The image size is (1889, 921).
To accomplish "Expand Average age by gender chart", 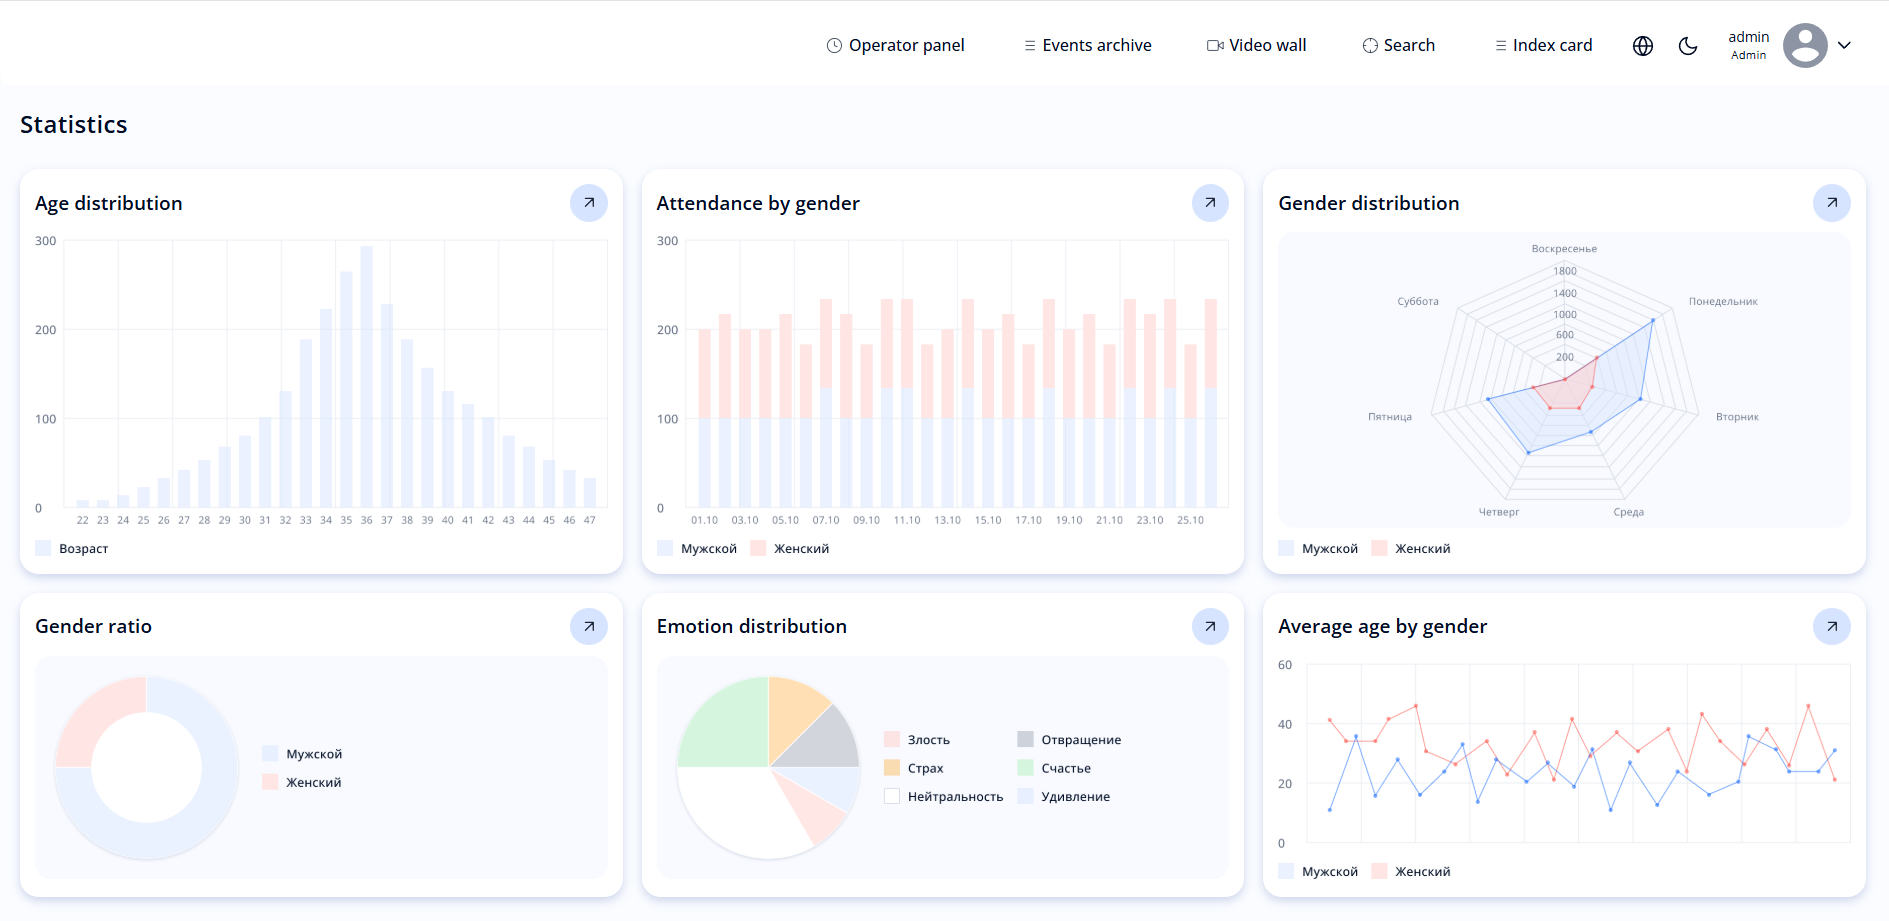I will coord(1831,626).
